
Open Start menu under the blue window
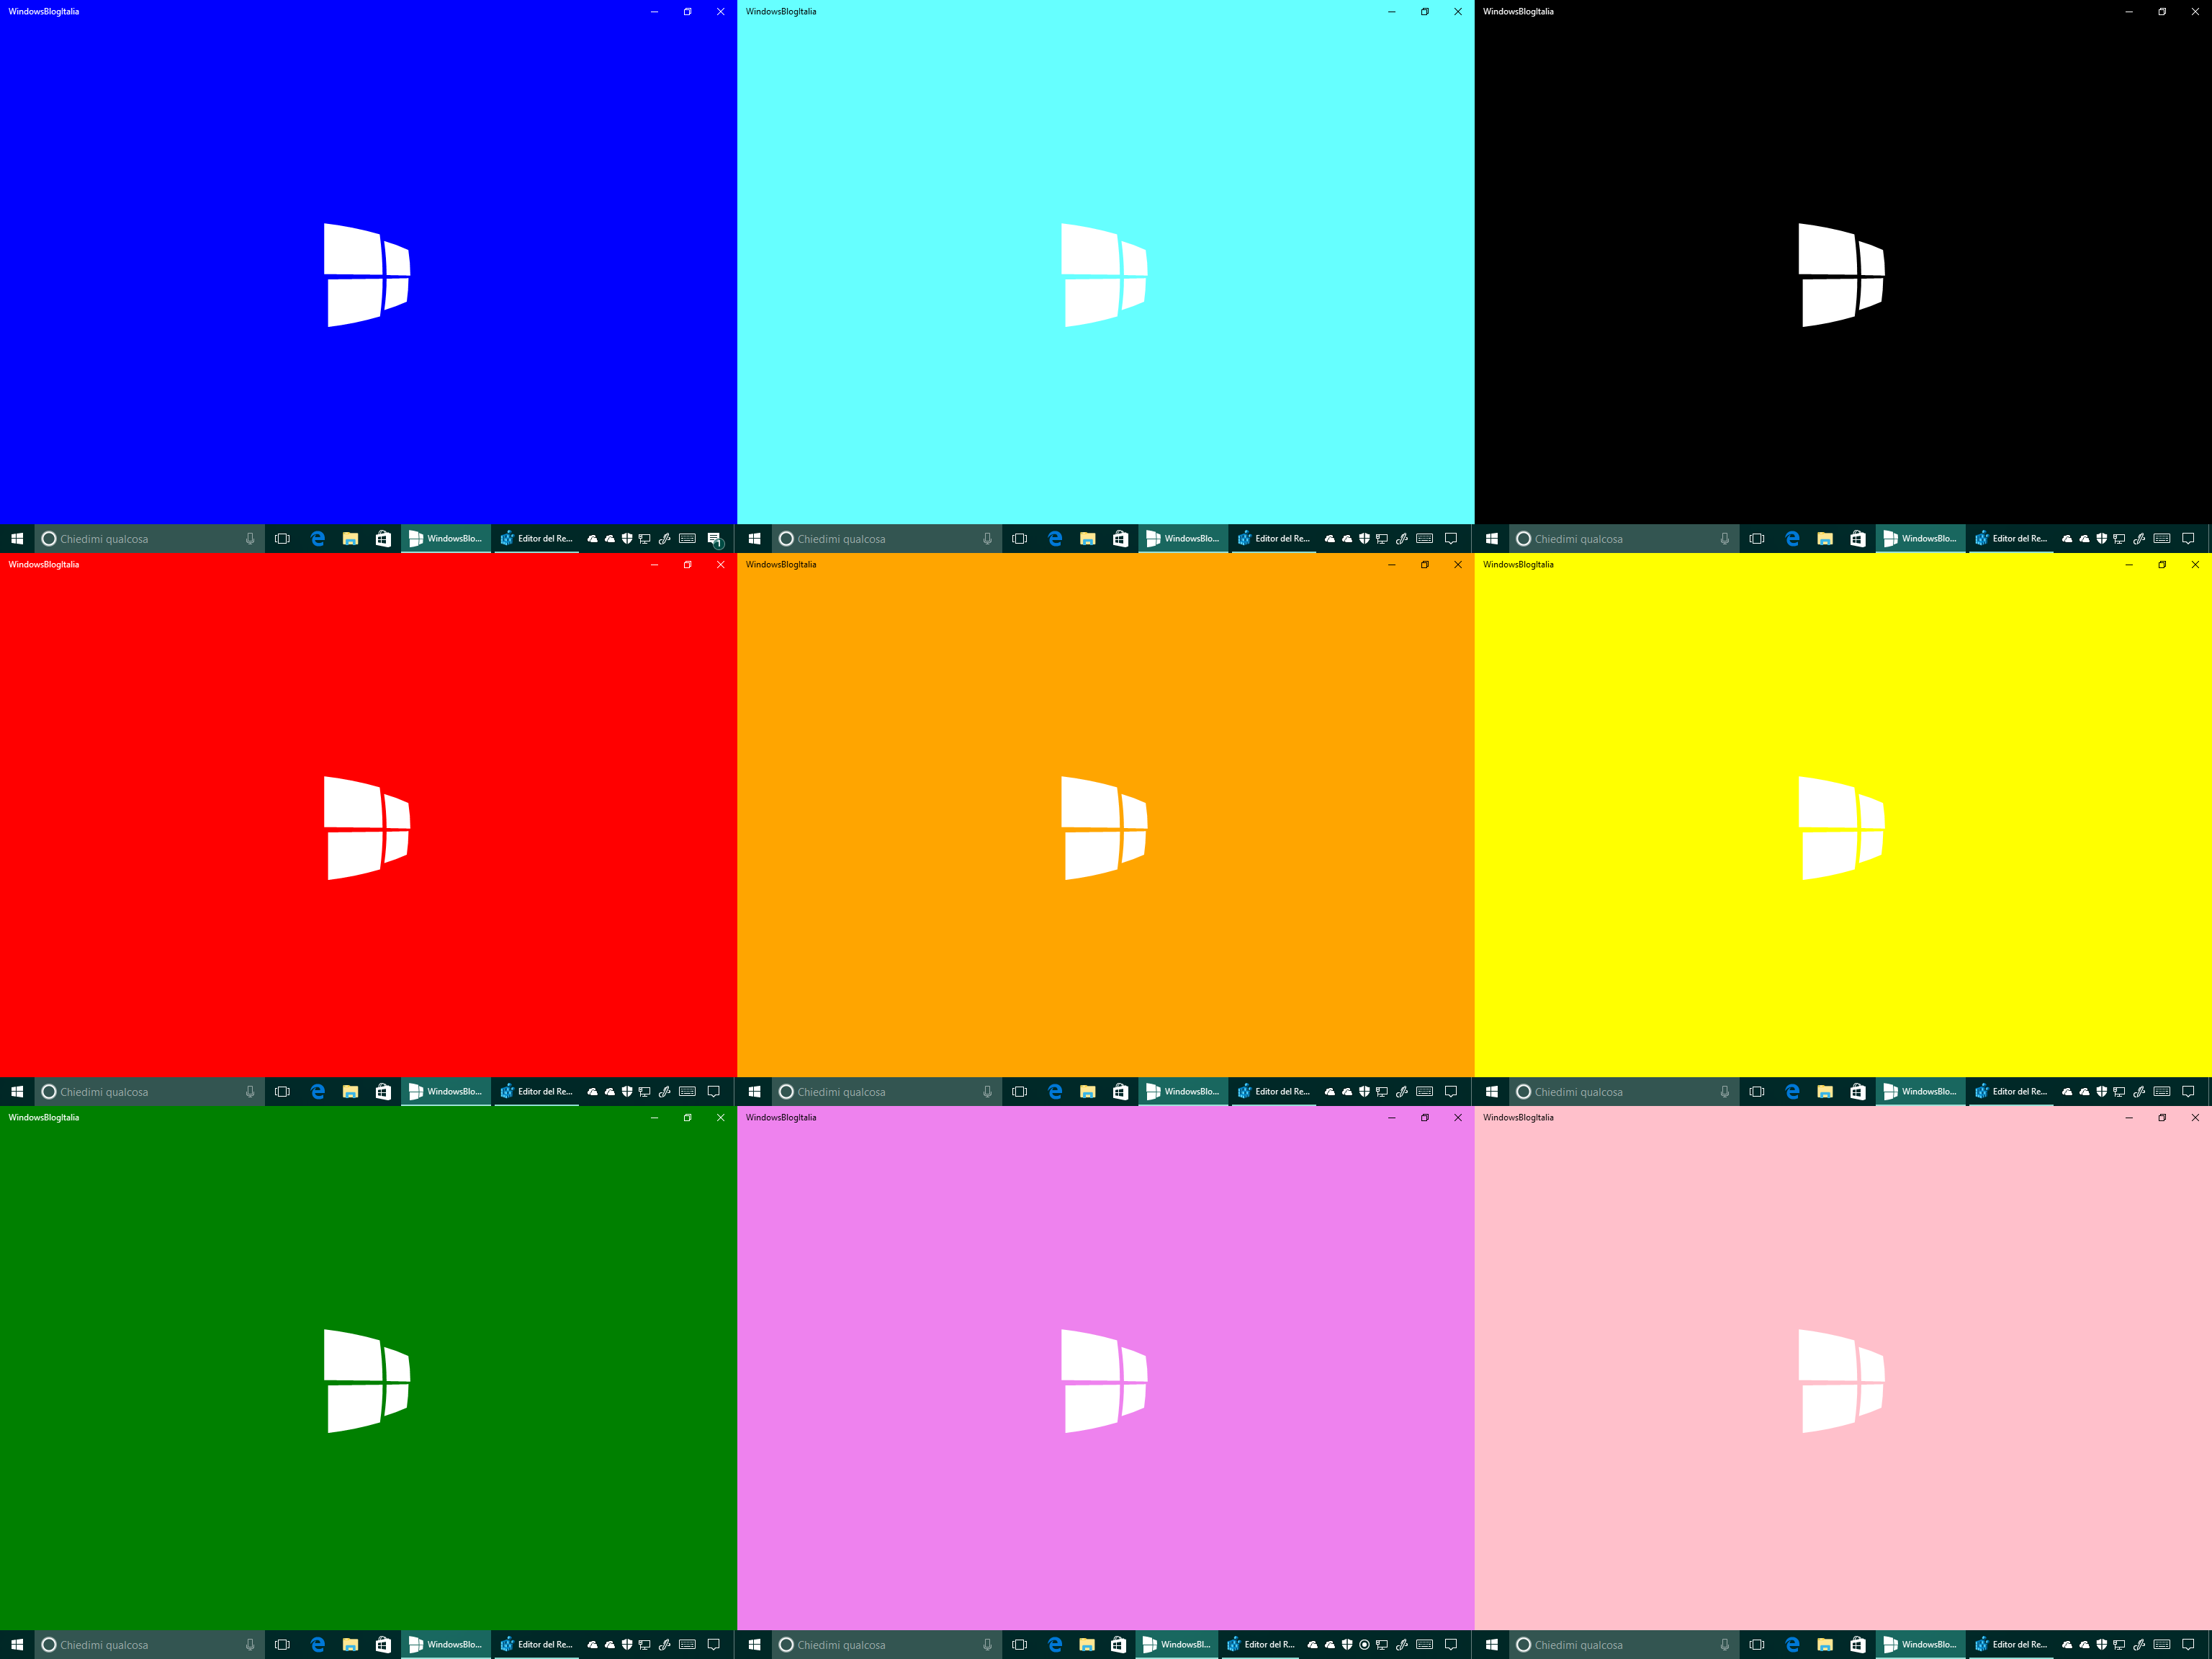click(17, 539)
